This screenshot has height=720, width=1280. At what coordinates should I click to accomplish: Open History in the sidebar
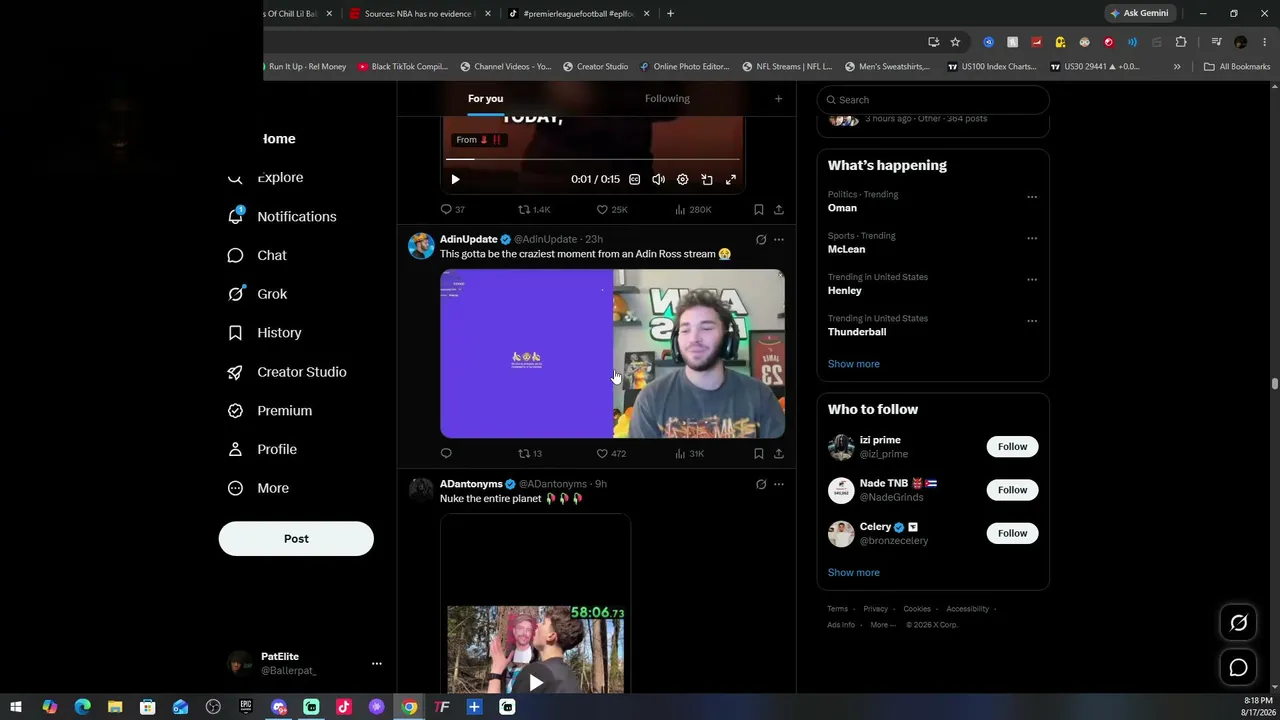click(x=264, y=333)
